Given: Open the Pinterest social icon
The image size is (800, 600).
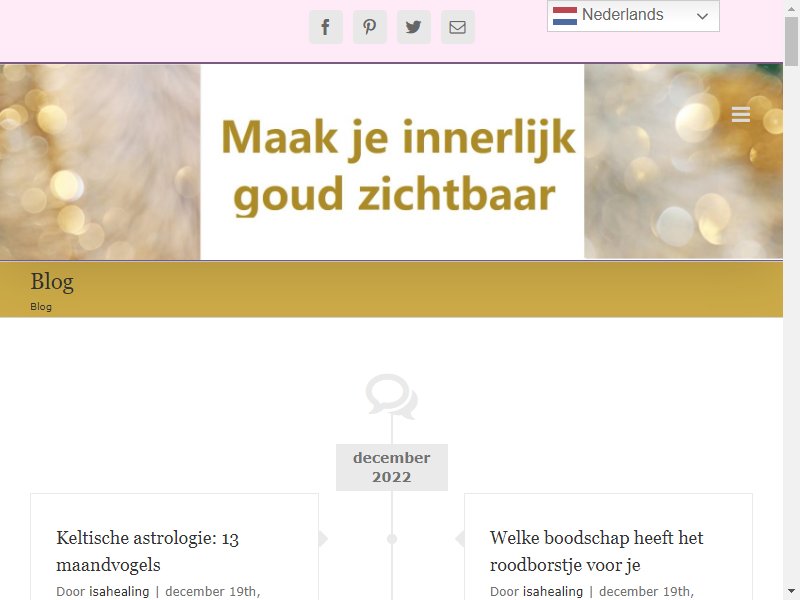Looking at the screenshot, I should [370, 27].
